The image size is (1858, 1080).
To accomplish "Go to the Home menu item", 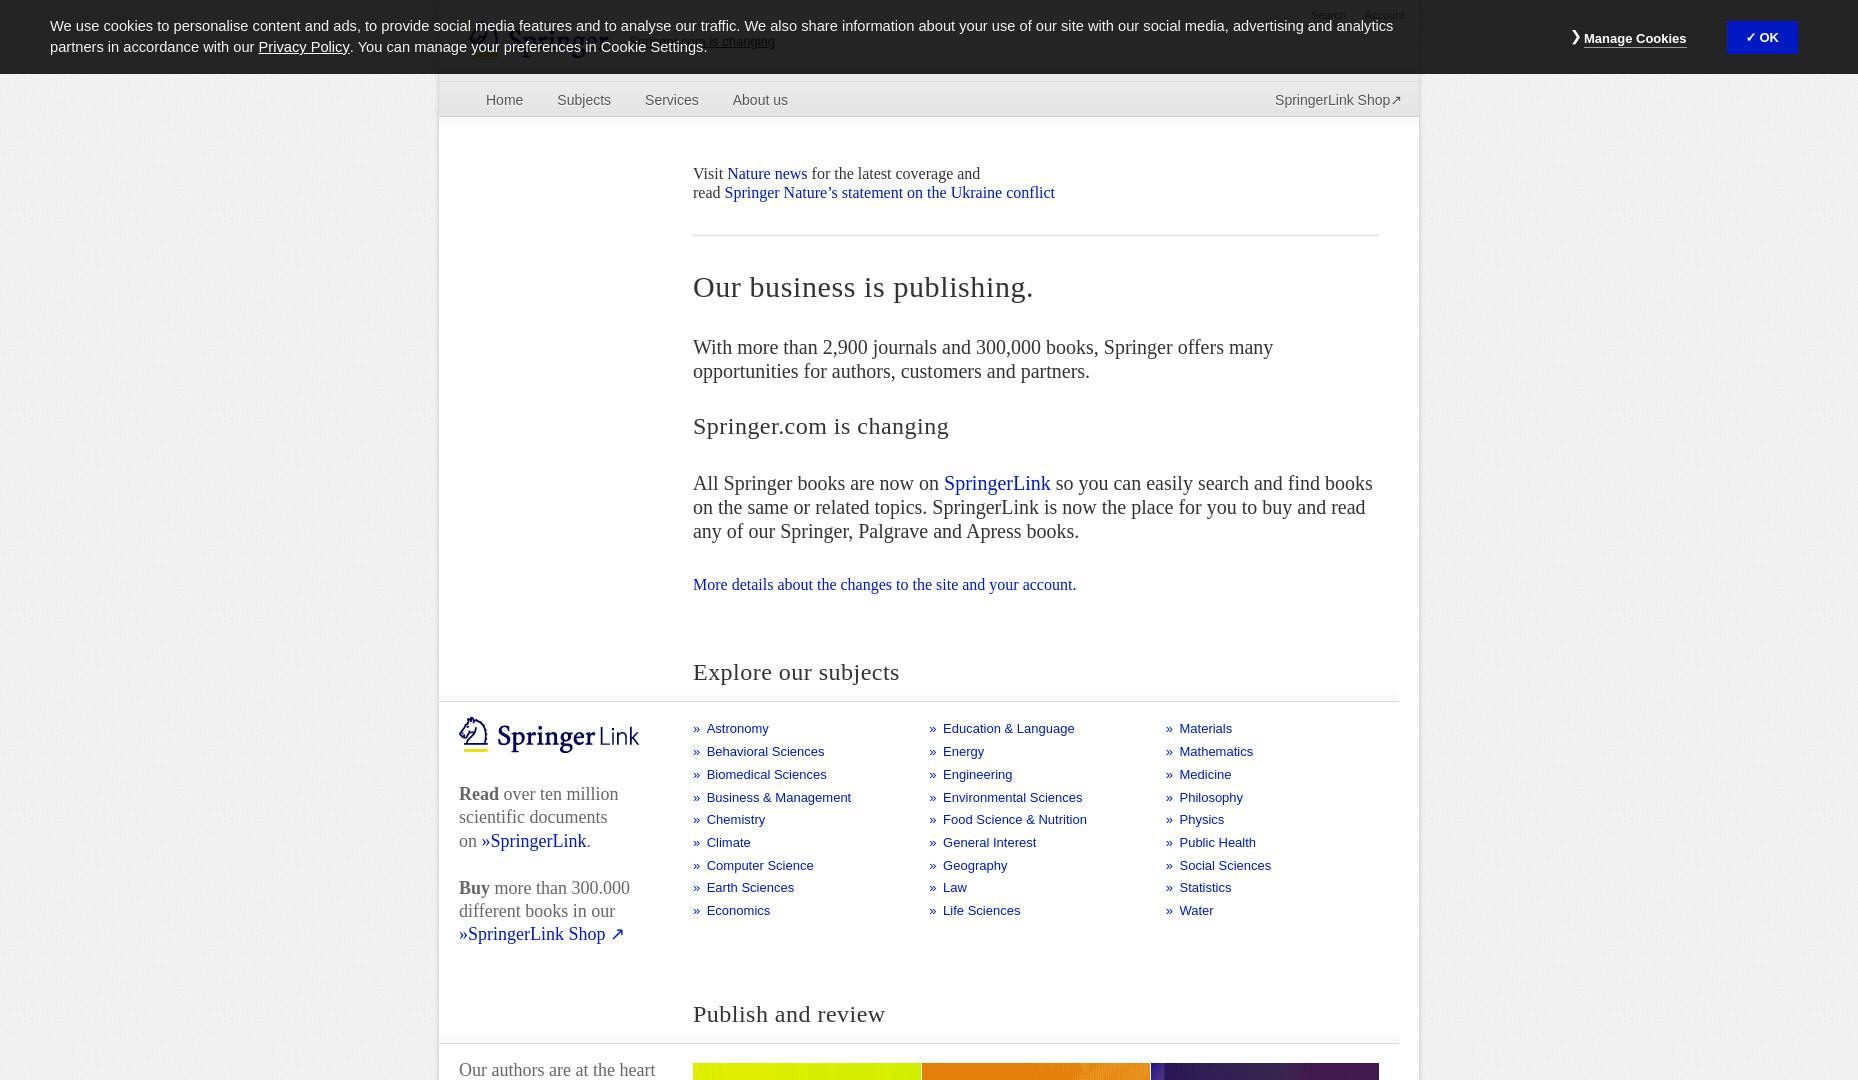I will (x=504, y=100).
